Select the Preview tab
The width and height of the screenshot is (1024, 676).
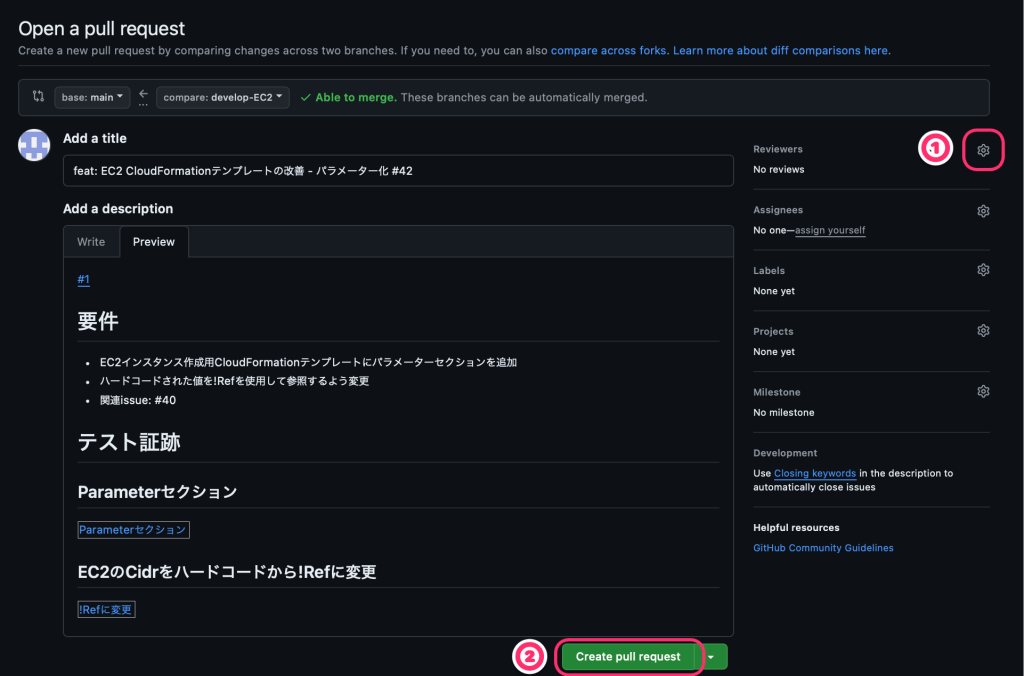pos(154,242)
